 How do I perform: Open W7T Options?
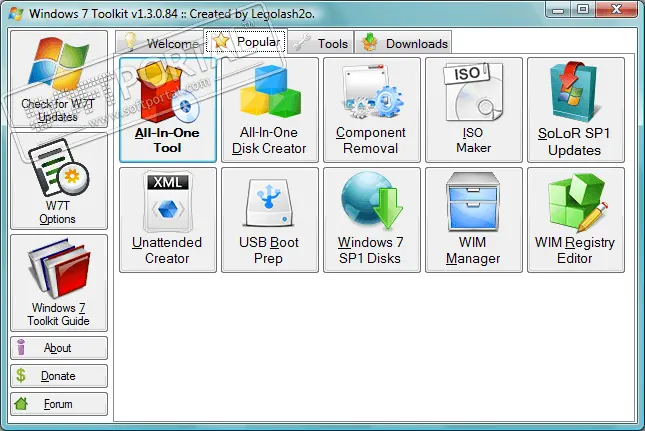pos(58,181)
